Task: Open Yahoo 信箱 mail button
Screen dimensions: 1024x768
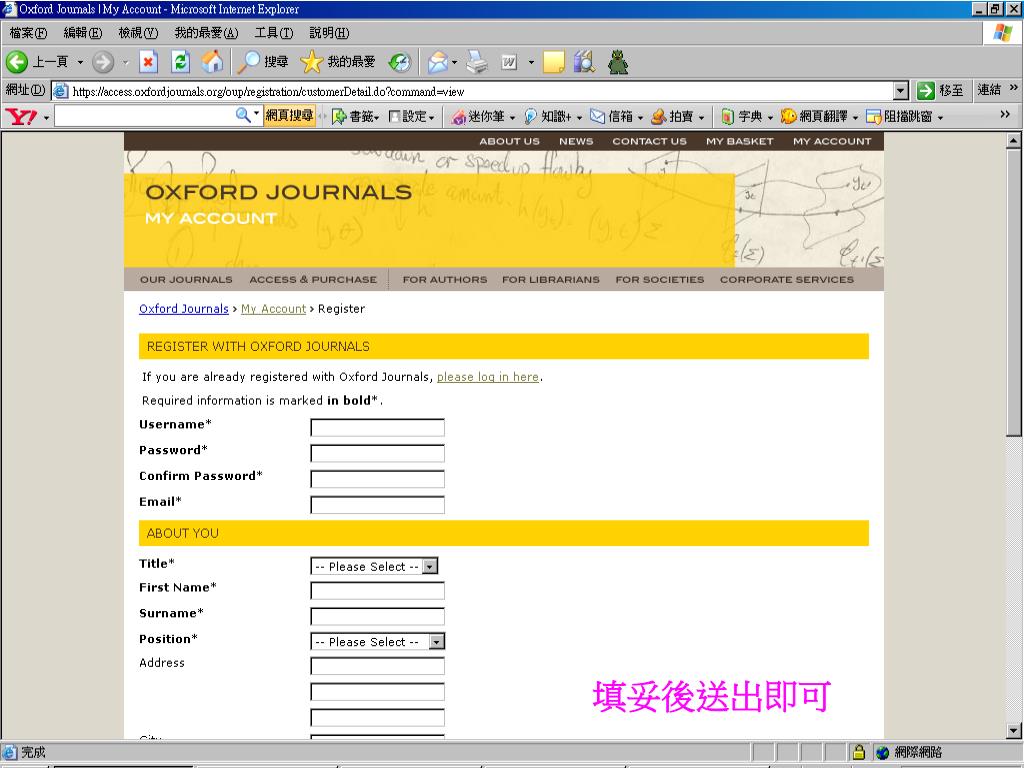Action: tap(616, 116)
